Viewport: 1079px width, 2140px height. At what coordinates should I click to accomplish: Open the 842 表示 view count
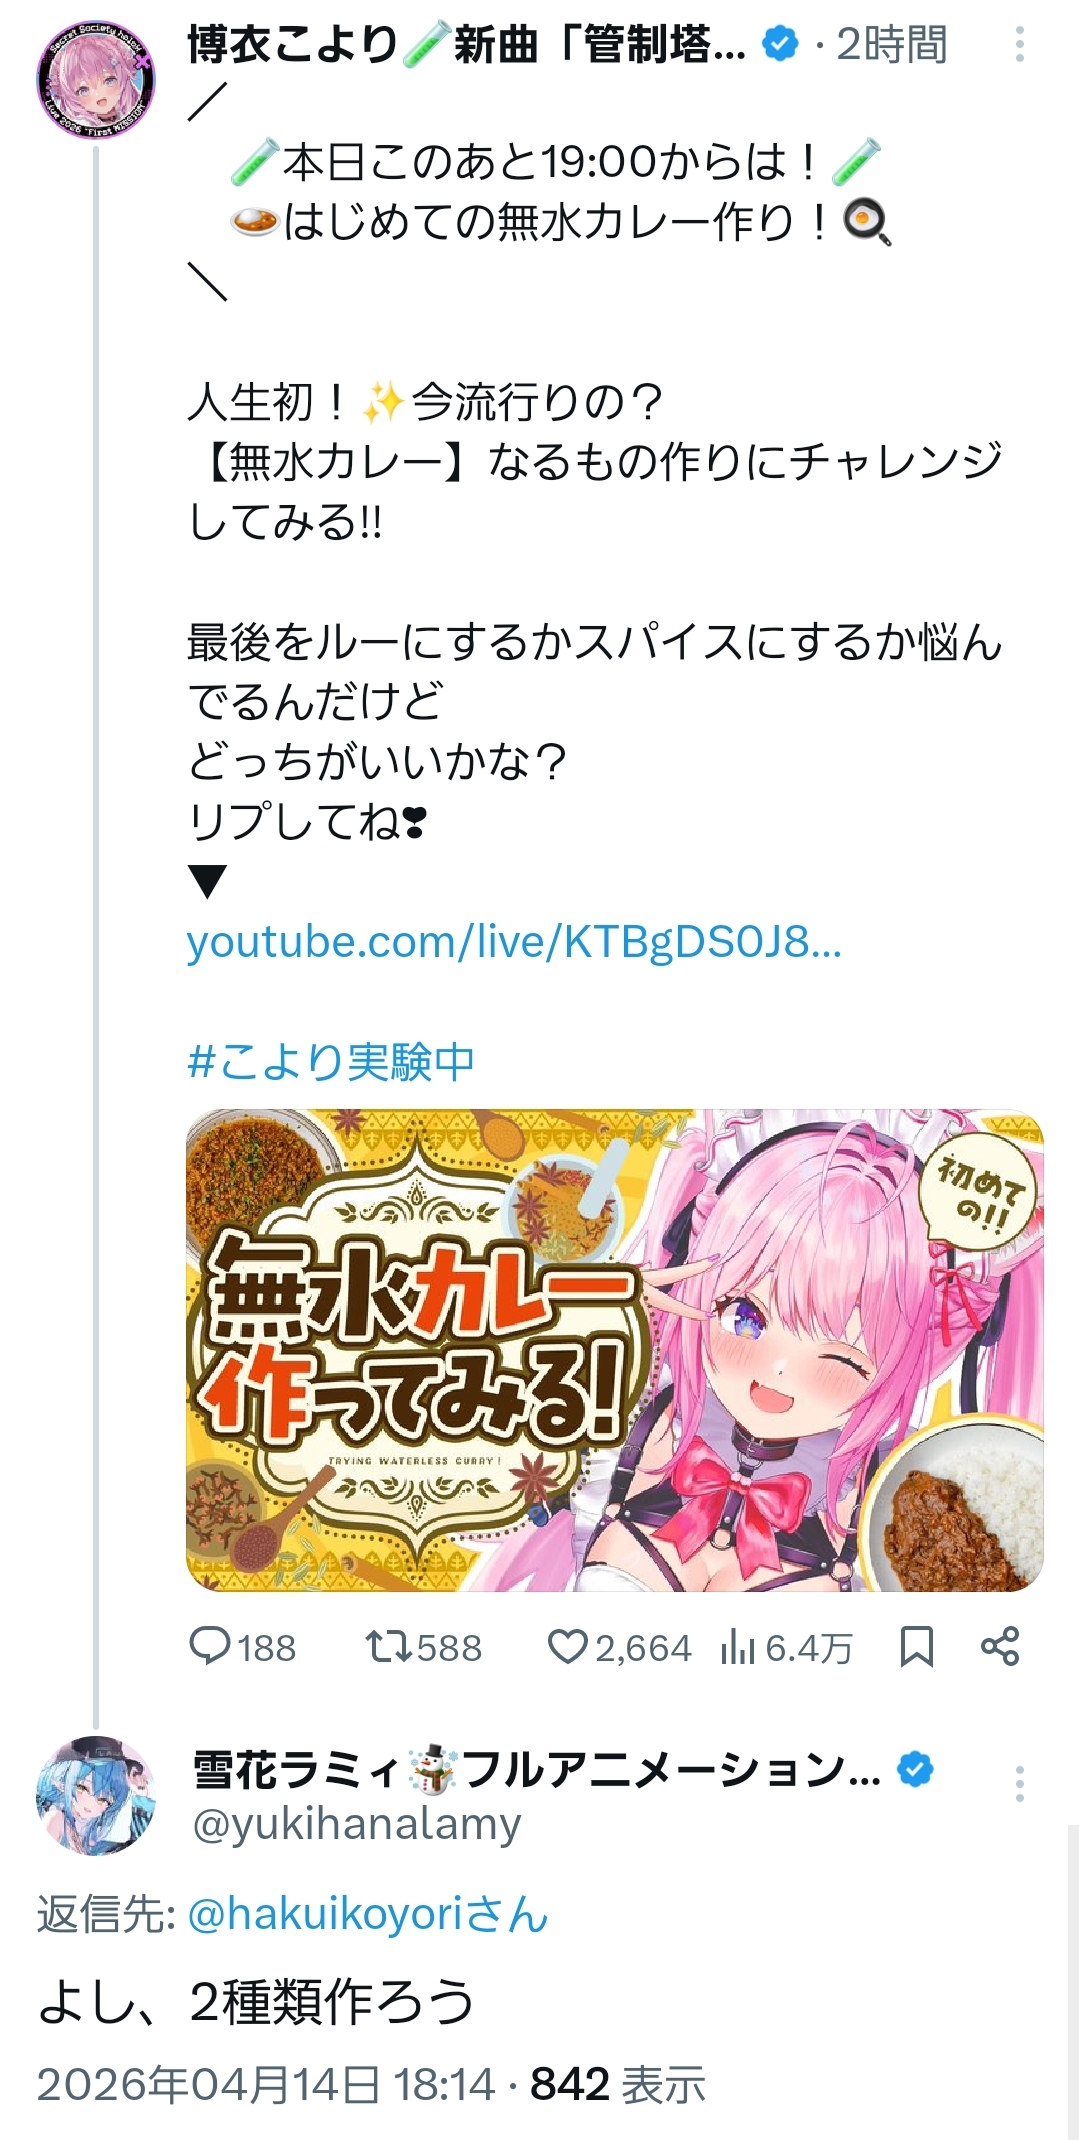[618, 2085]
